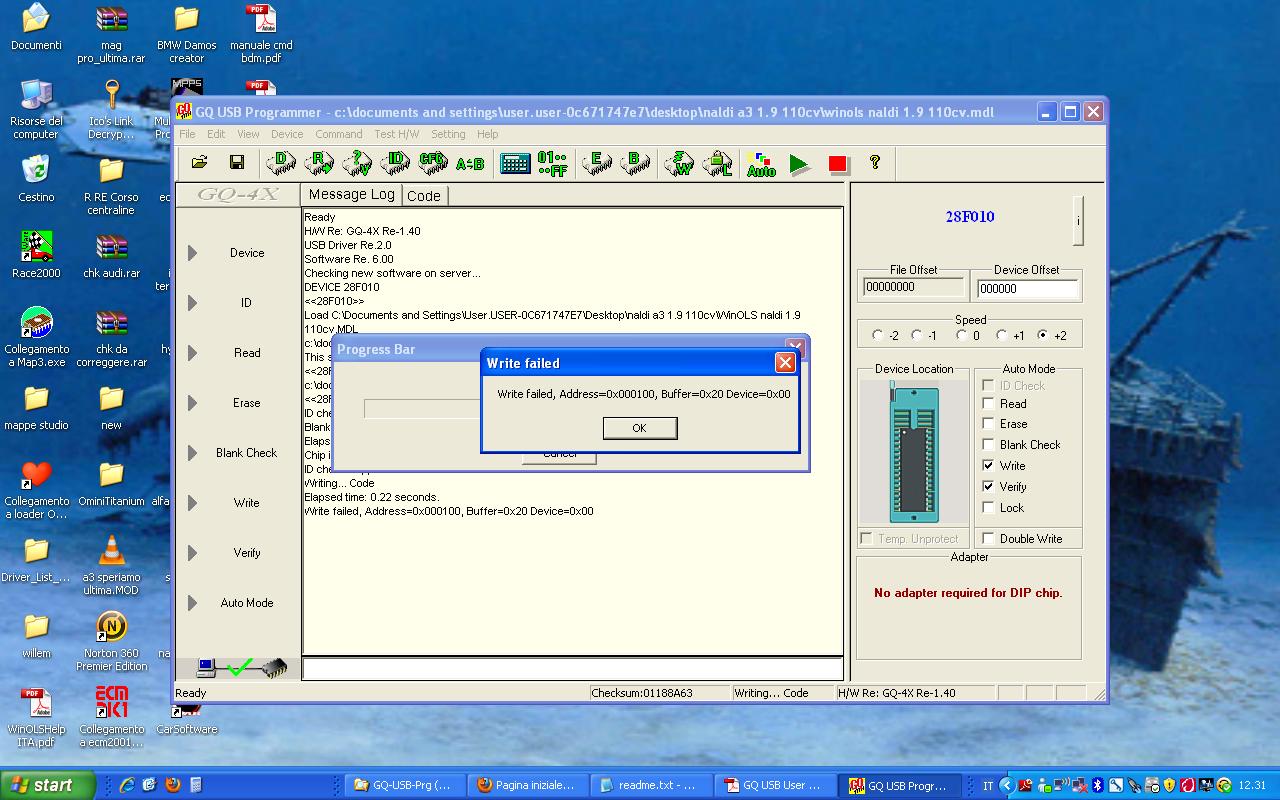
Task: Read chip using the R toolbar icon
Action: tap(319, 163)
